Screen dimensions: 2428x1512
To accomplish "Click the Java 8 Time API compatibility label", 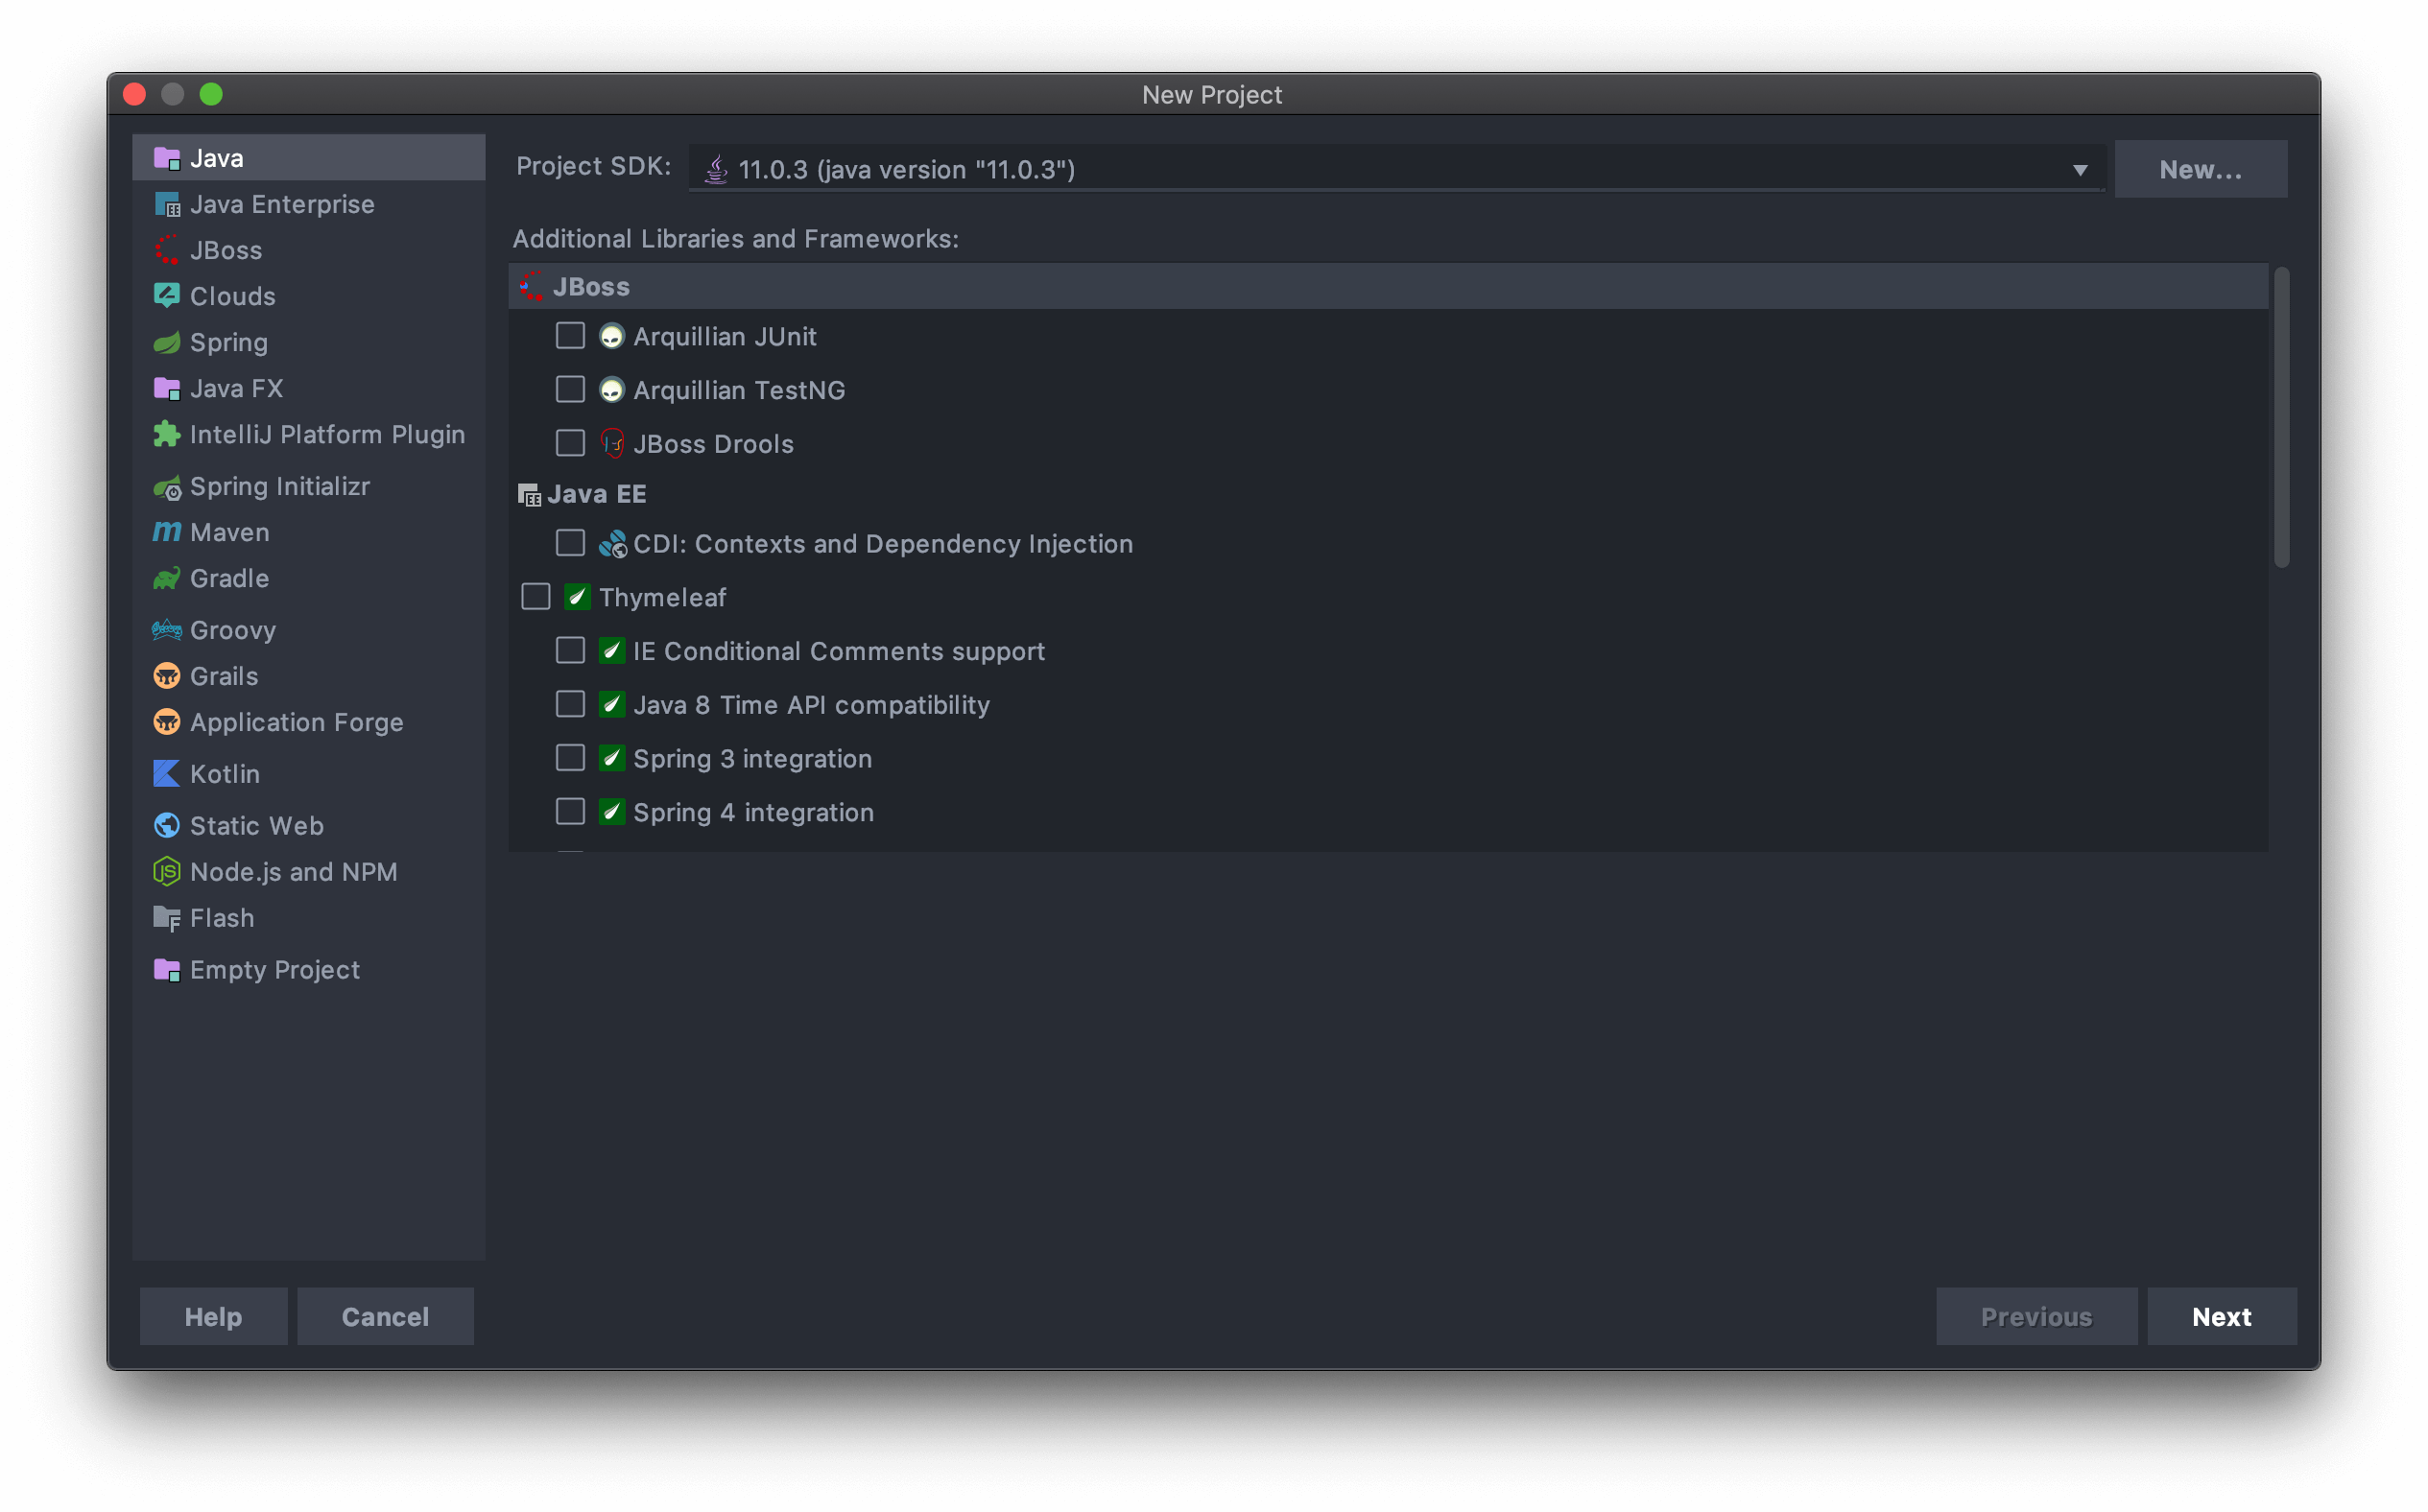I will pyautogui.click(x=812, y=705).
